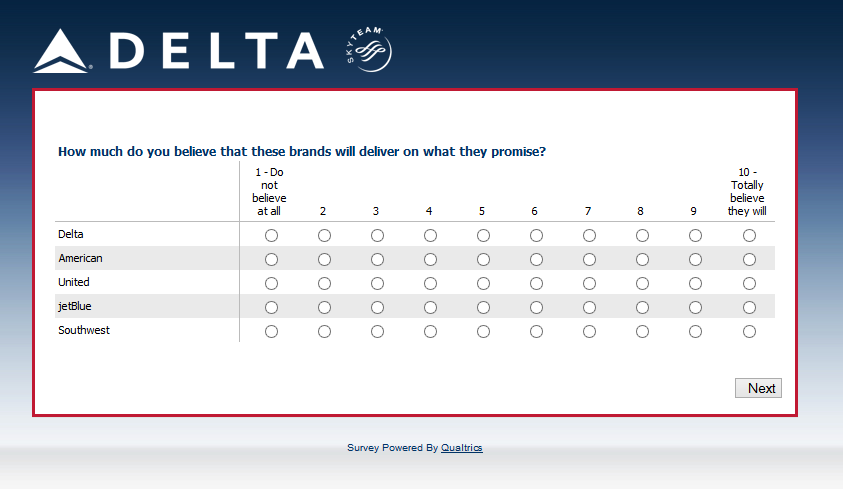Screen dimensions: 843x489
Task: Select rating 2 for American
Action: tap(324, 260)
